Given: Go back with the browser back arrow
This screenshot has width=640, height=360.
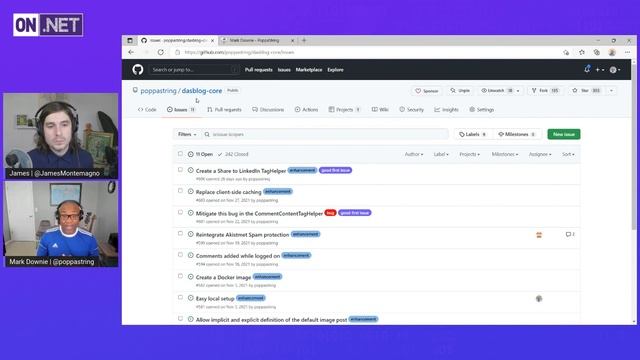Looking at the screenshot, I should pos(131,52).
